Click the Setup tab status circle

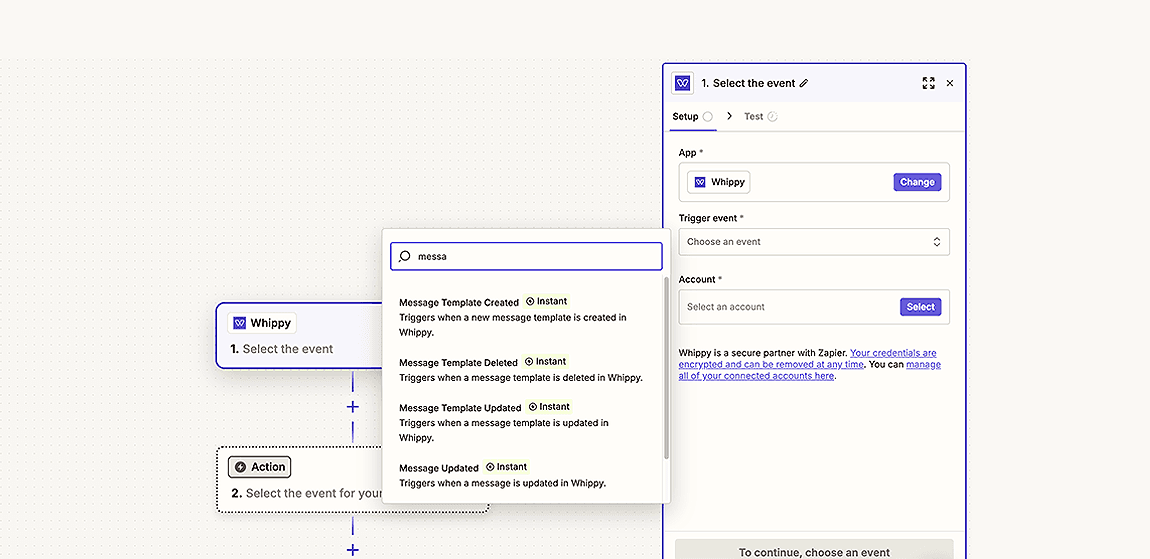point(707,117)
